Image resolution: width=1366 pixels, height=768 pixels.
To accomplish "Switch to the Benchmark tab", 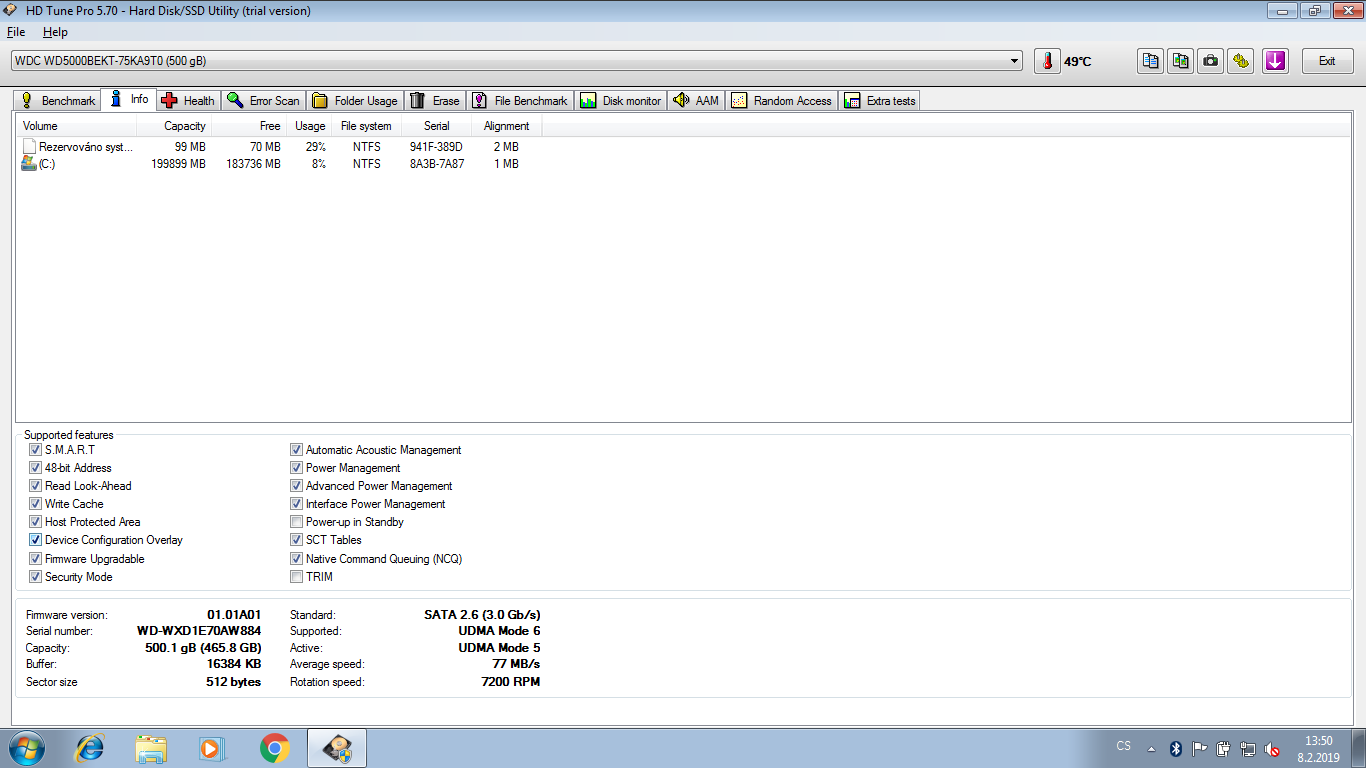I will click(58, 101).
